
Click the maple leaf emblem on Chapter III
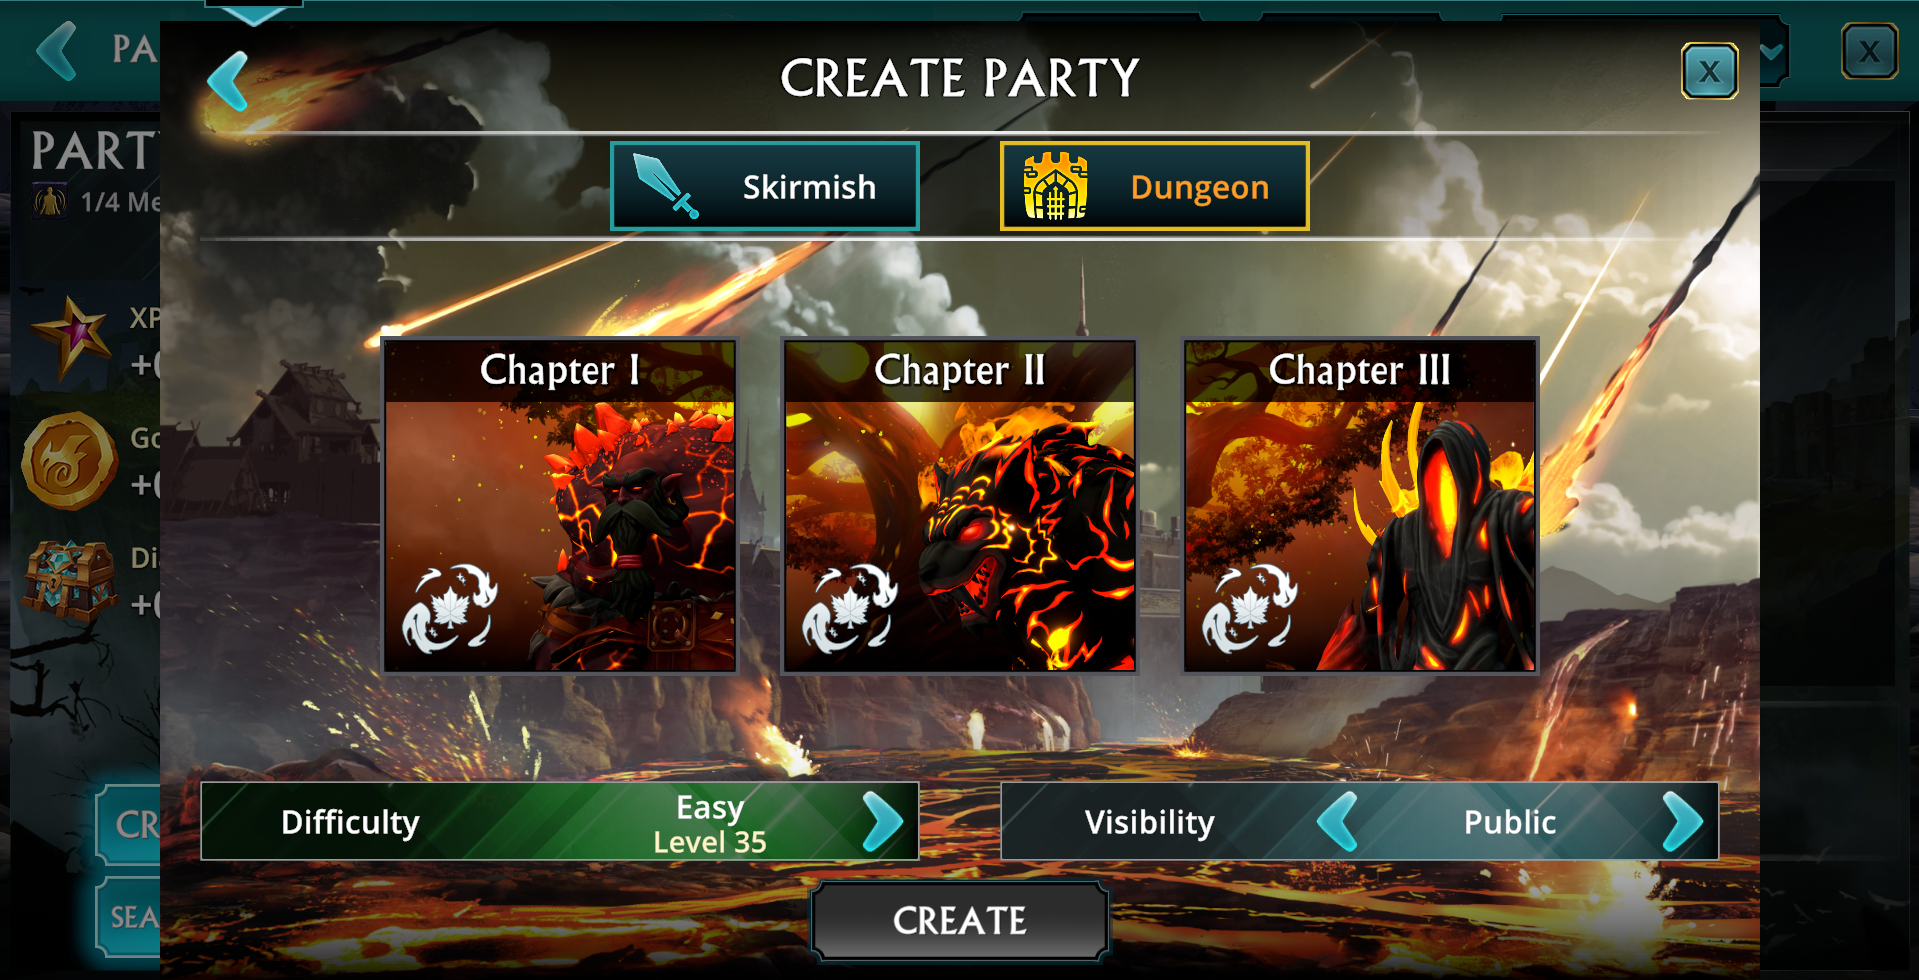pyautogui.click(x=1250, y=608)
